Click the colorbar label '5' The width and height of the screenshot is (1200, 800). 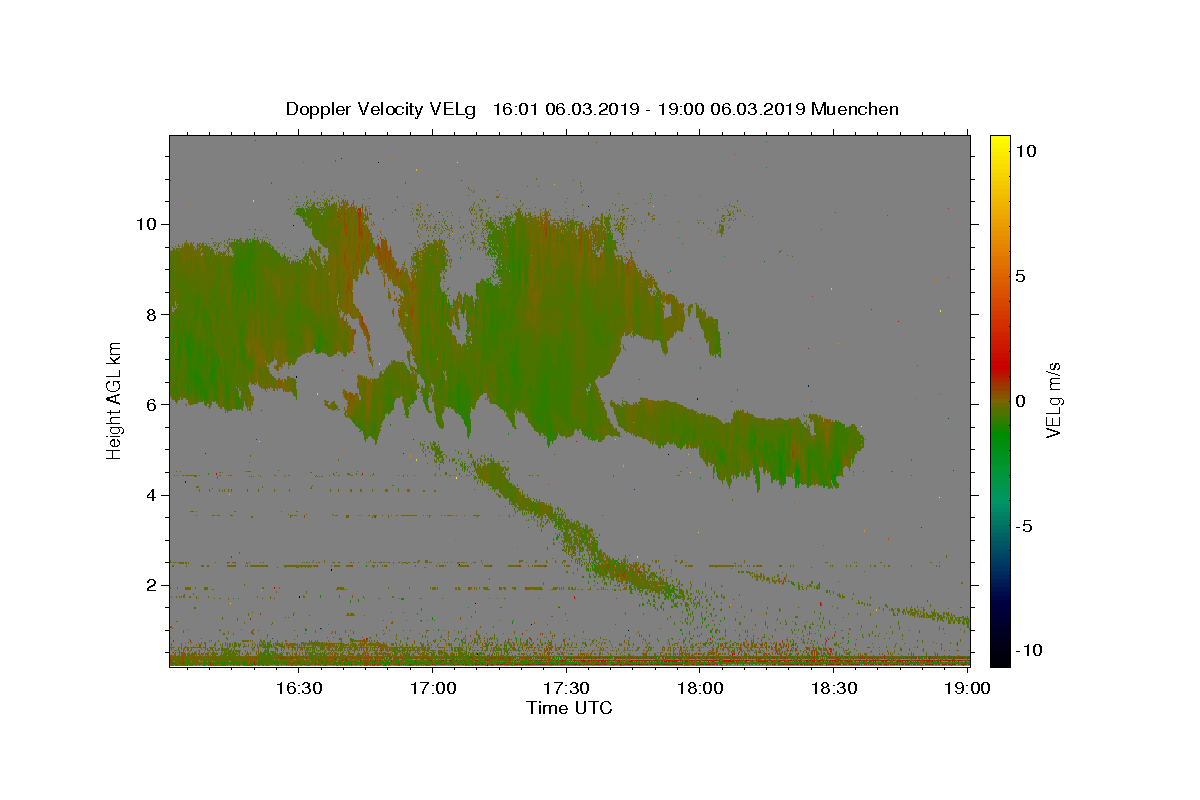1021,276
